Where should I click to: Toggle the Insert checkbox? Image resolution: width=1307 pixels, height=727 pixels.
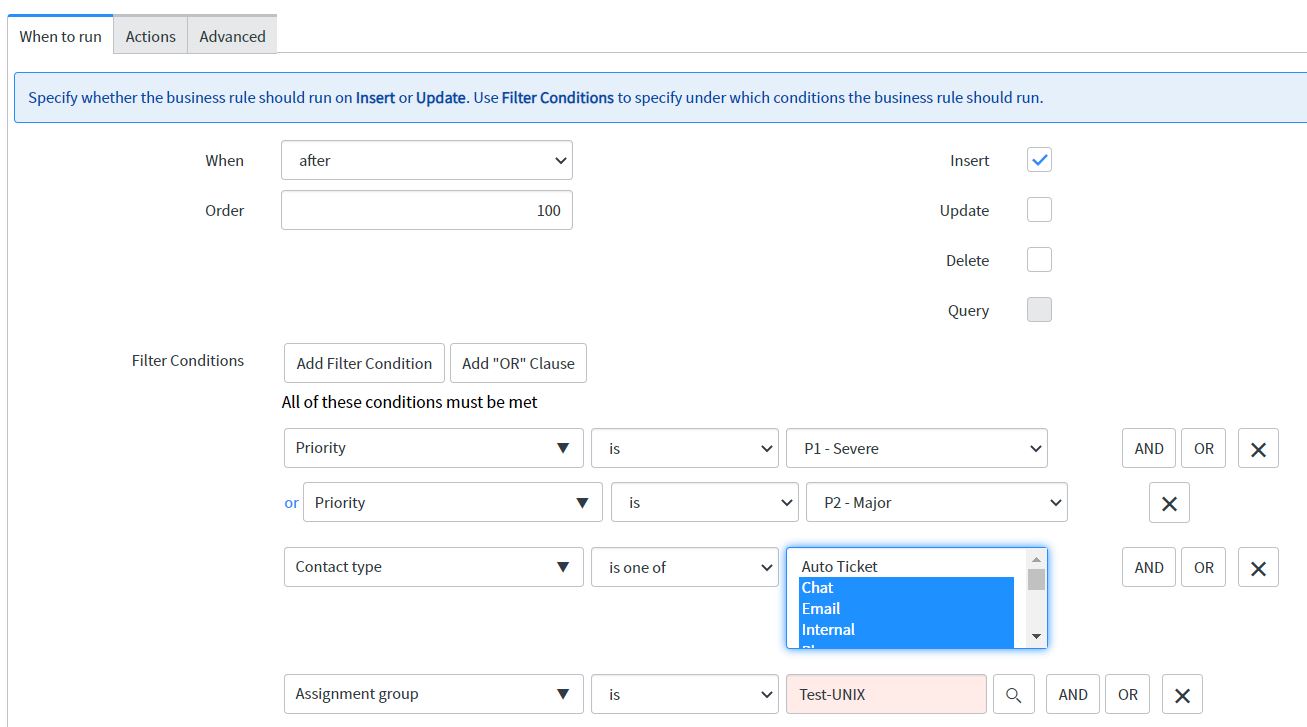[1039, 160]
